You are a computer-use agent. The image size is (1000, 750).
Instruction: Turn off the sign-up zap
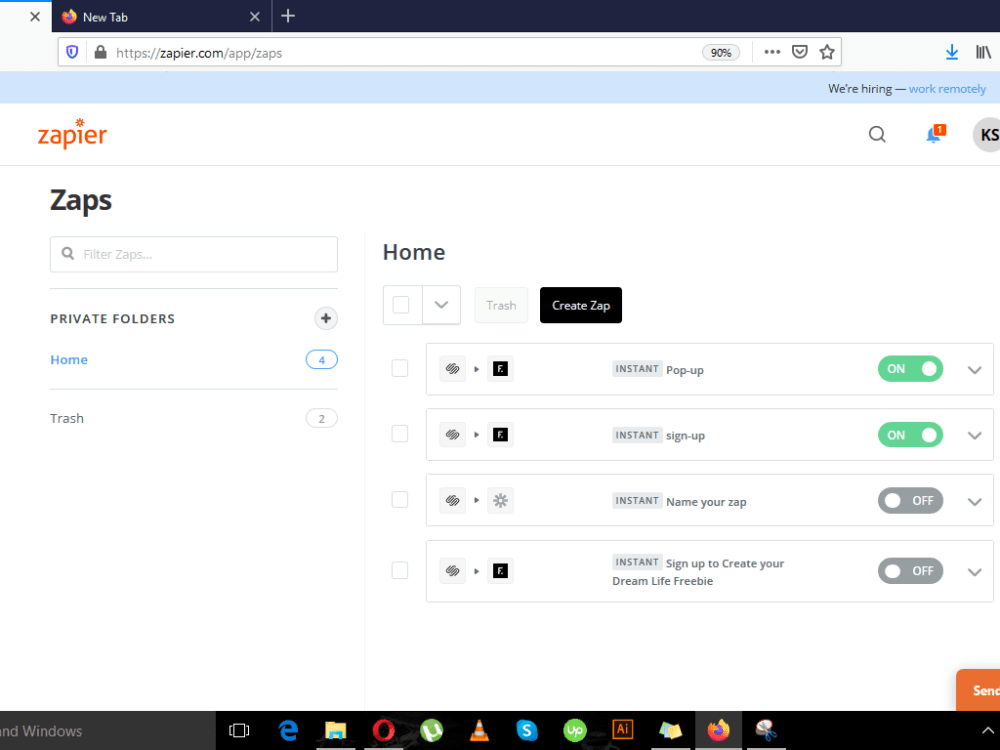(910, 435)
